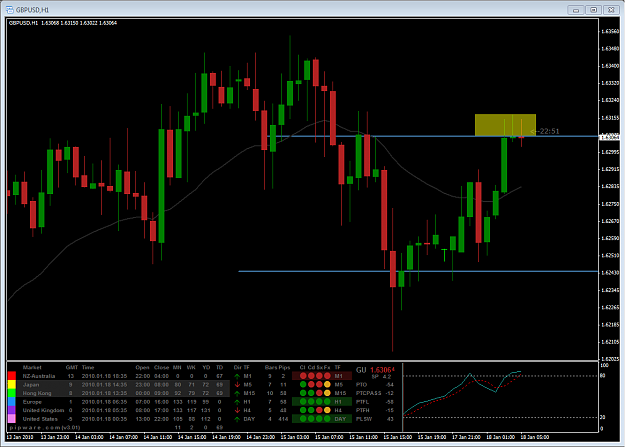The image size is (625, 447).
Task: Close the GBPUSD,H1 chart window
Action: coord(611,10)
